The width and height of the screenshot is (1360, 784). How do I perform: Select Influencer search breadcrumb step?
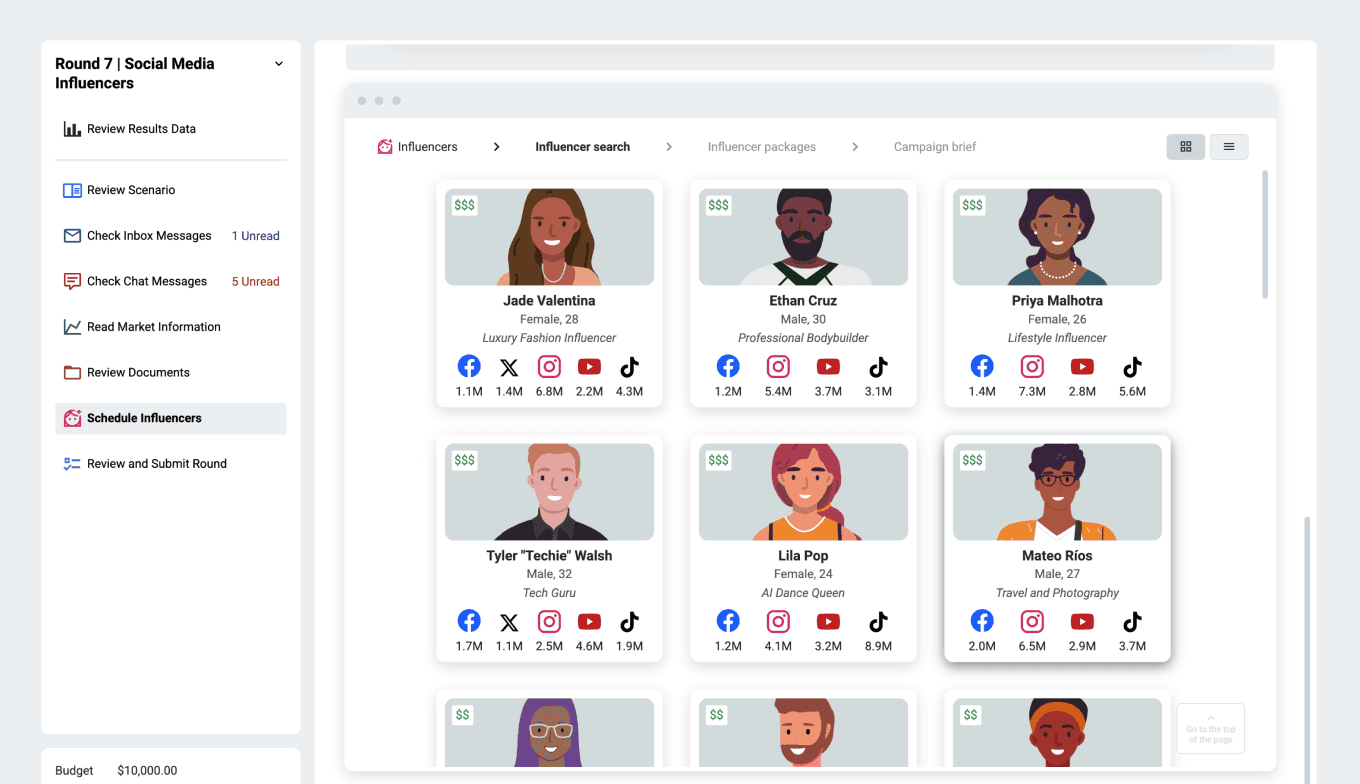(x=582, y=147)
